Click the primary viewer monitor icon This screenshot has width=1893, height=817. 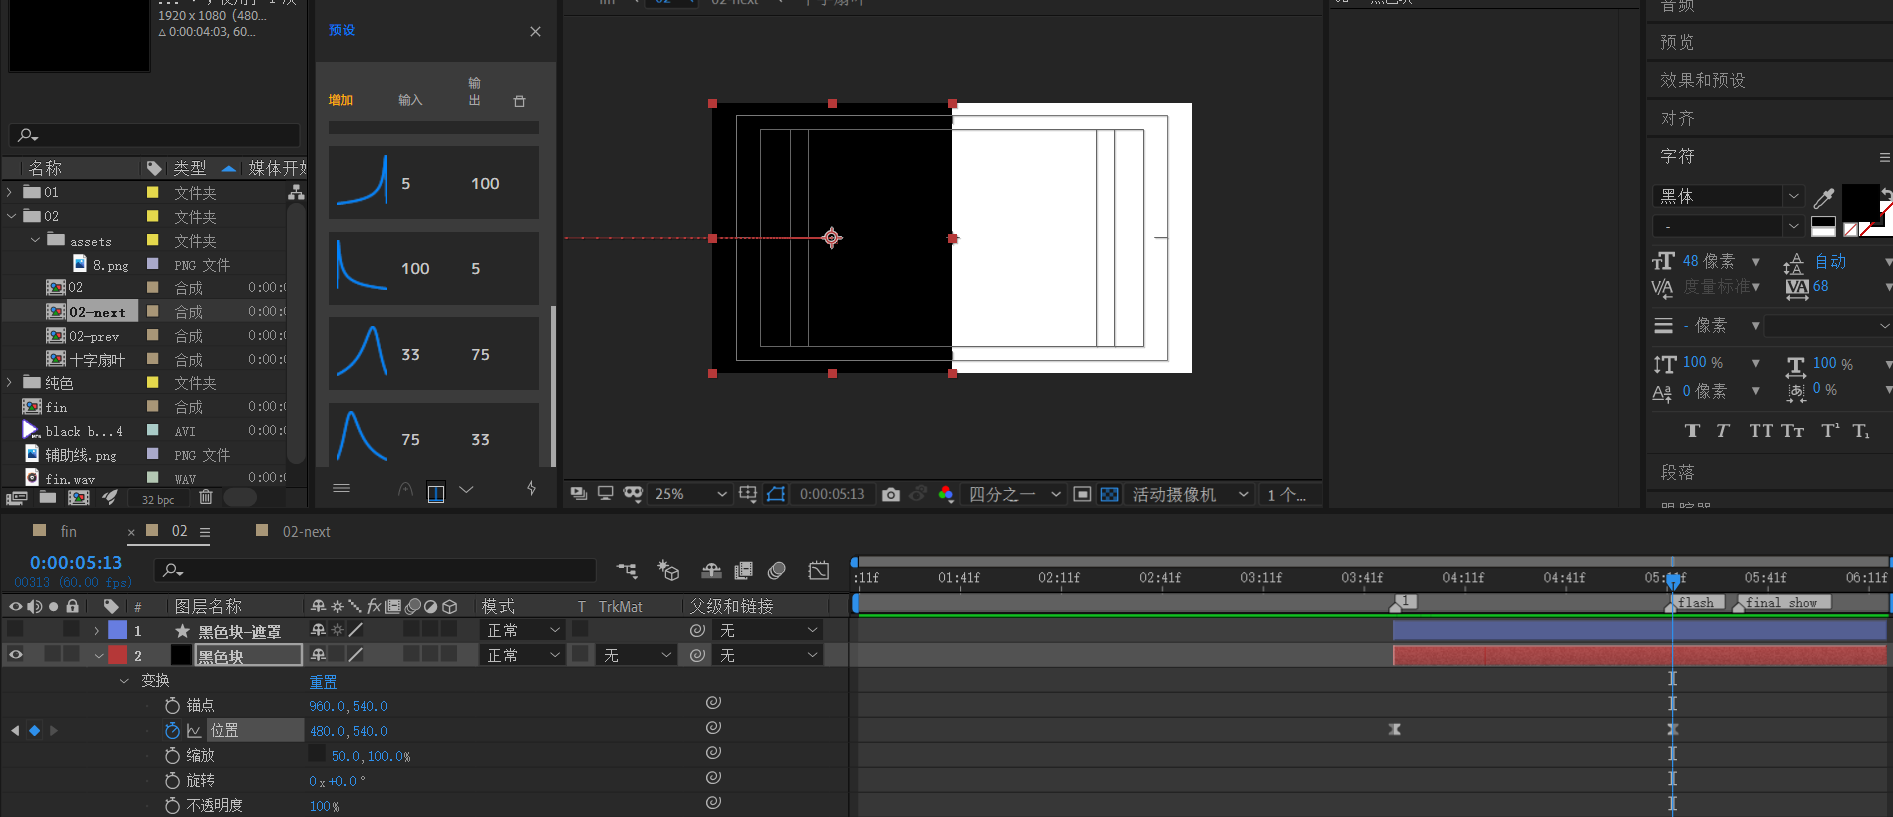click(x=606, y=494)
